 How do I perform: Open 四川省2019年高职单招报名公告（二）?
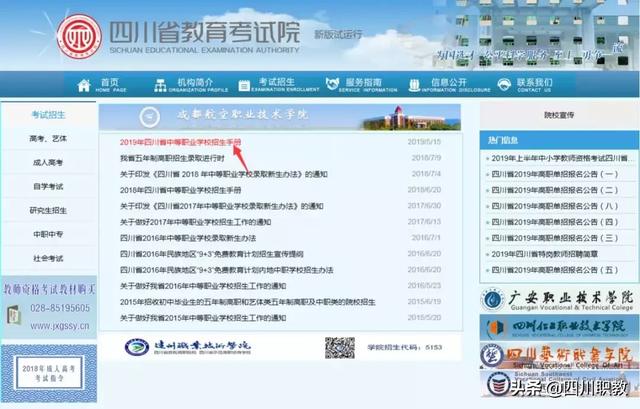coord(555,190)
